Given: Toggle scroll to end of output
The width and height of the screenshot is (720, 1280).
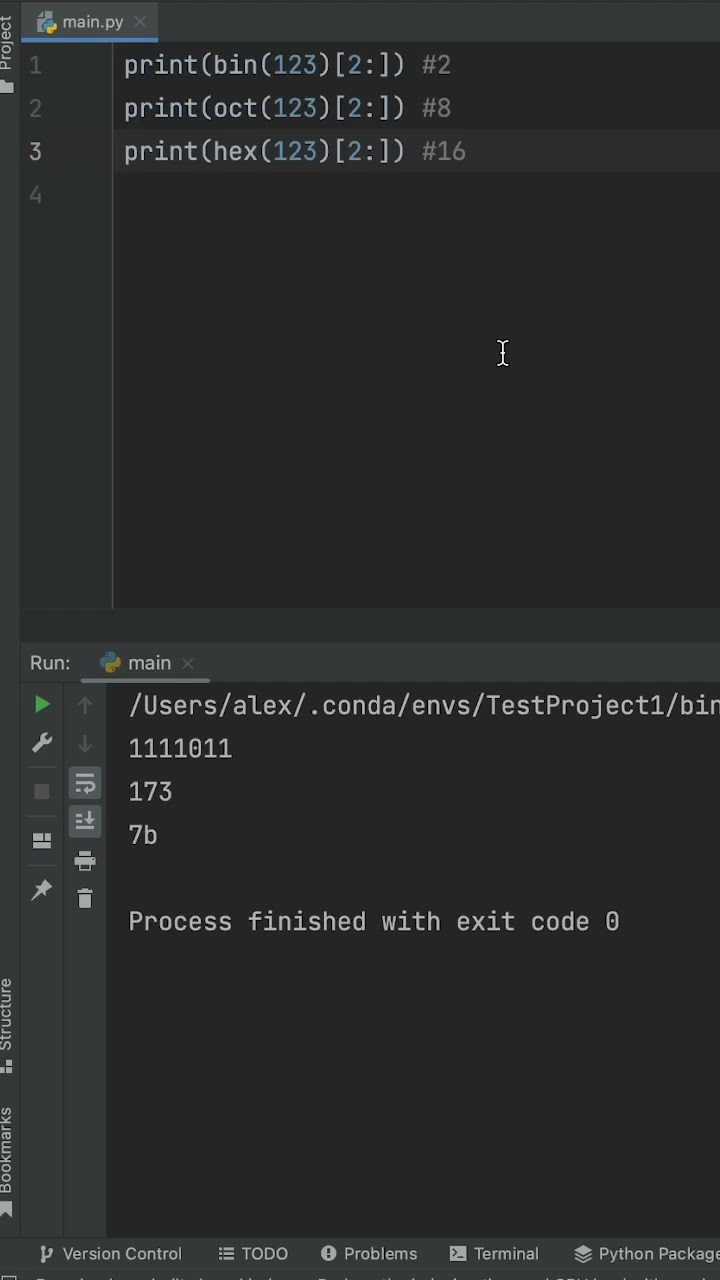Looking at the screenshot, I should (85, 821).
